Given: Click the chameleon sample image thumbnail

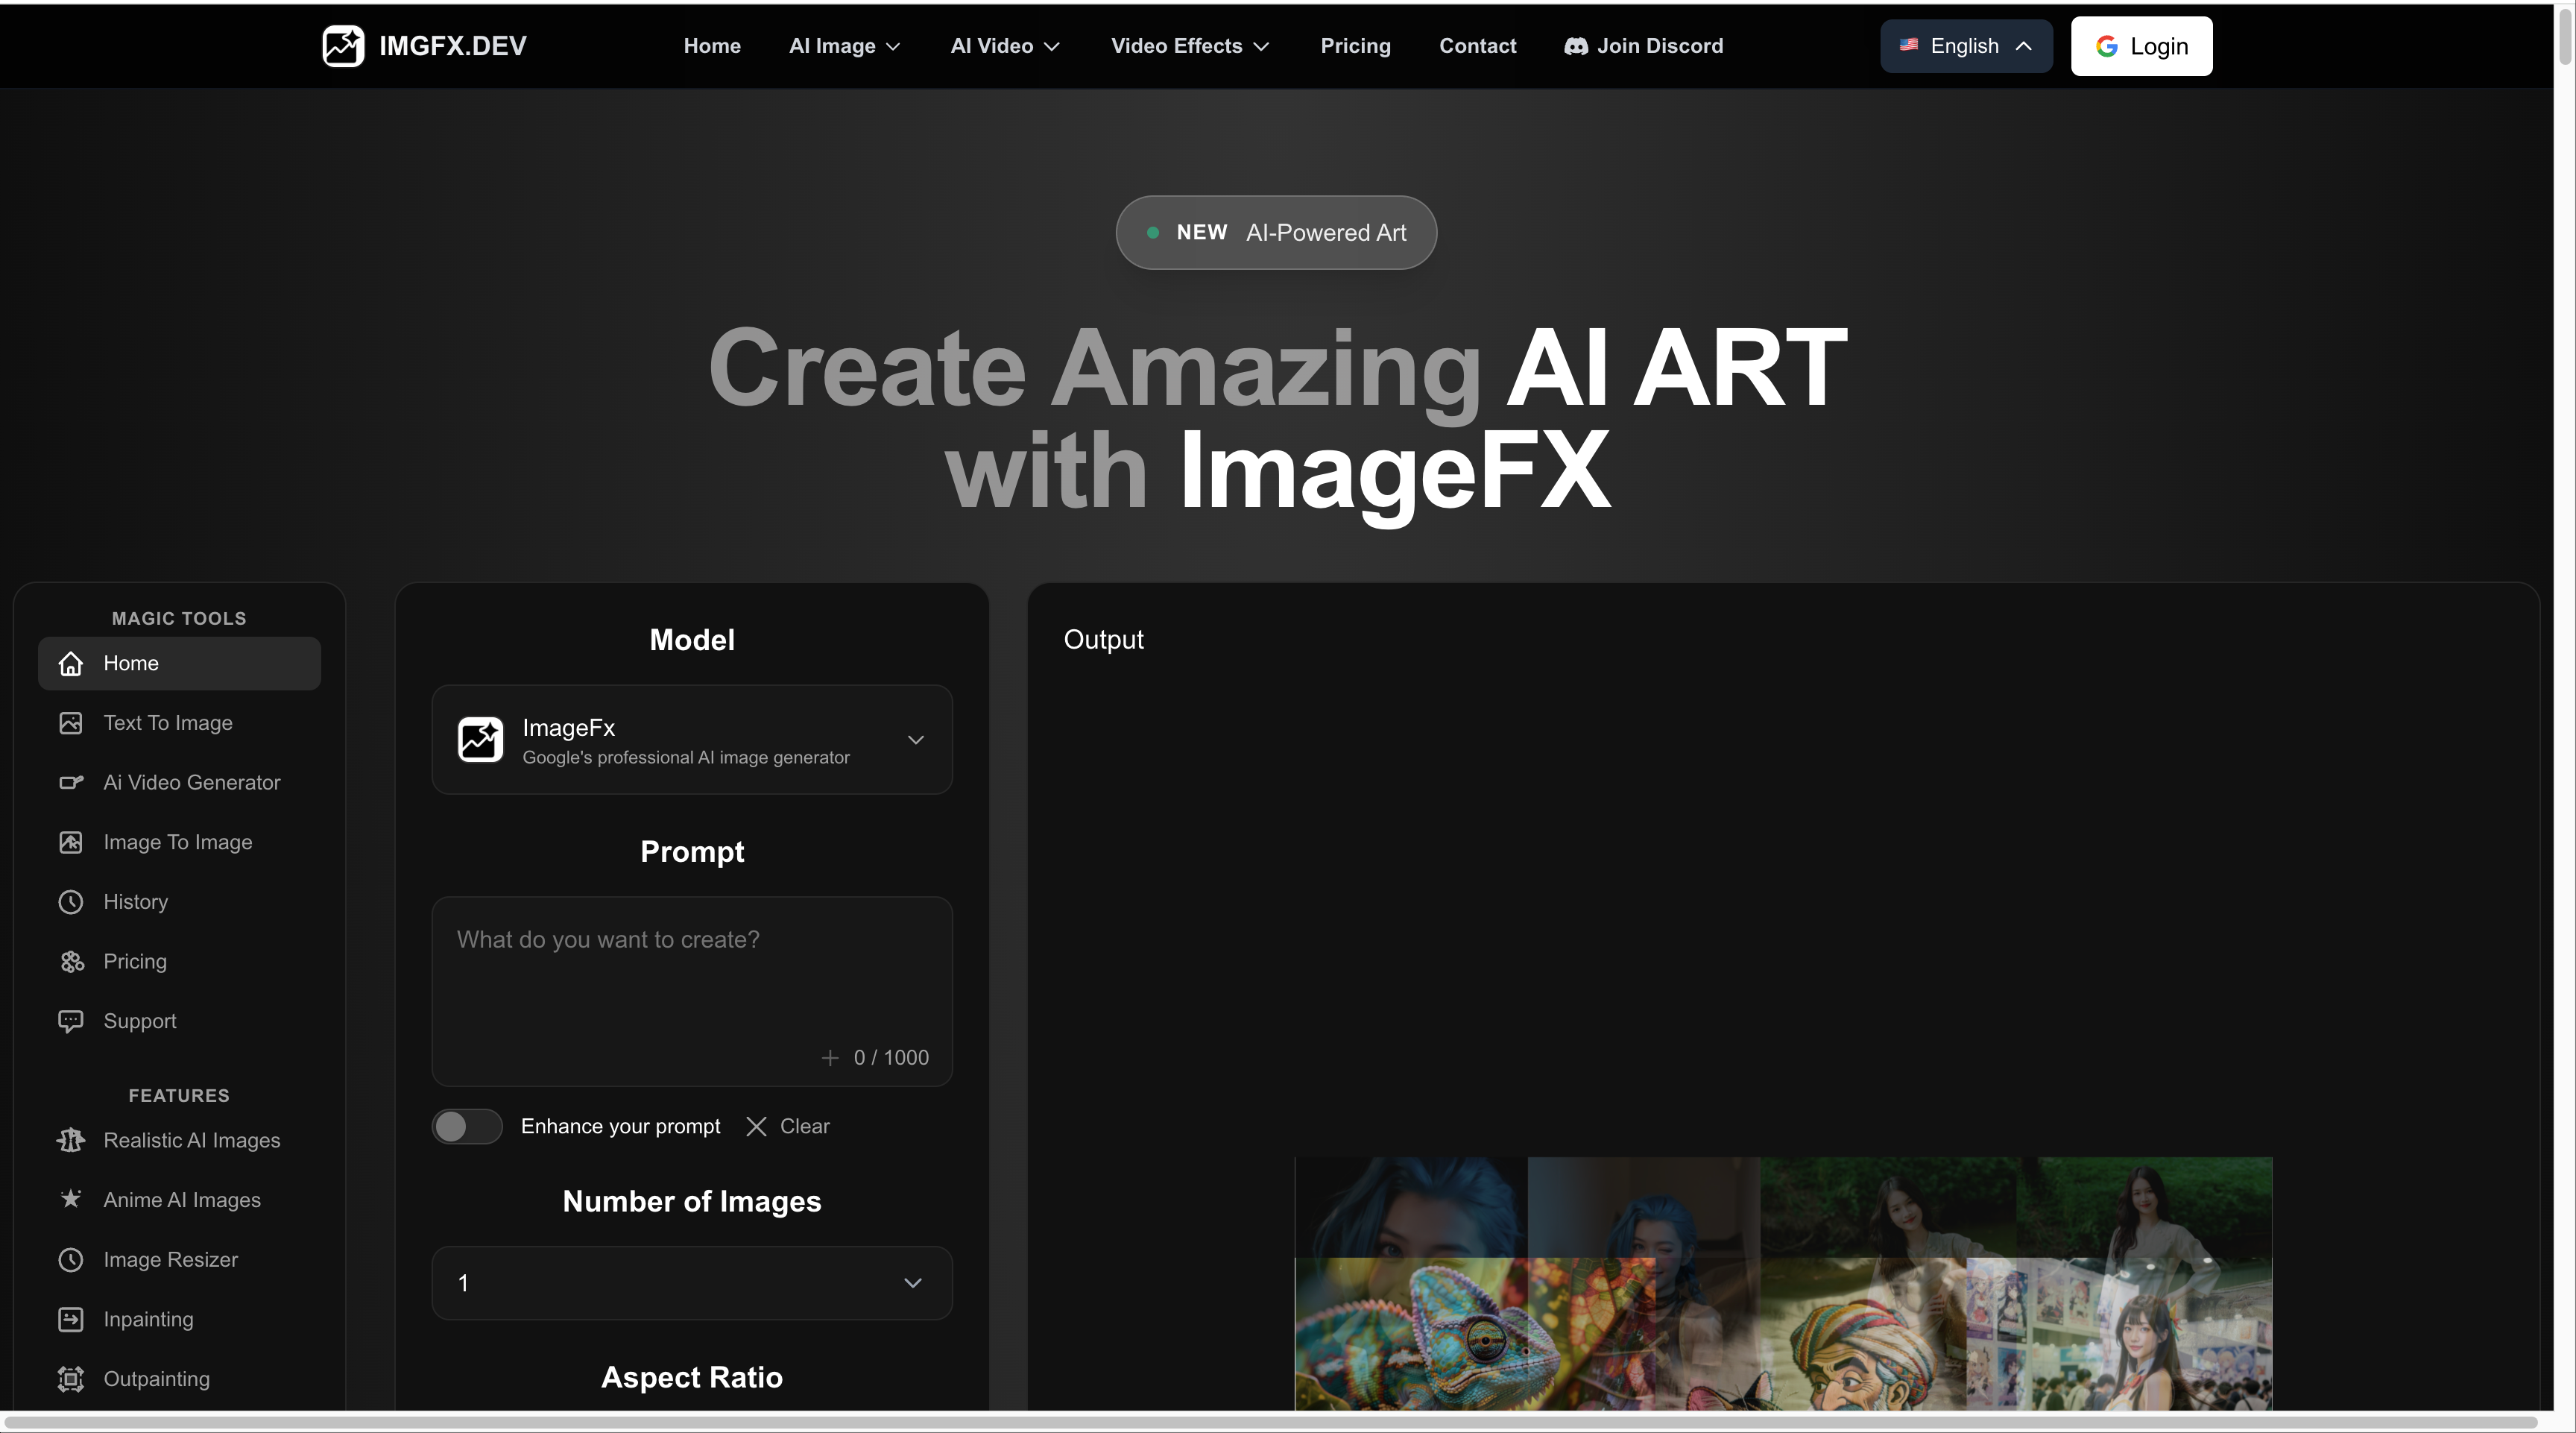Looking at the screenshot, I should coord(1474,1334).
